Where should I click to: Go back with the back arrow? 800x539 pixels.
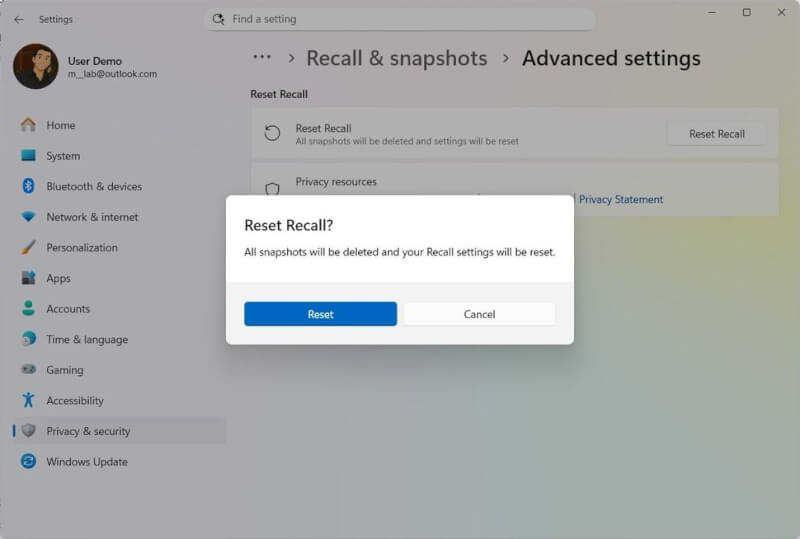19,19
